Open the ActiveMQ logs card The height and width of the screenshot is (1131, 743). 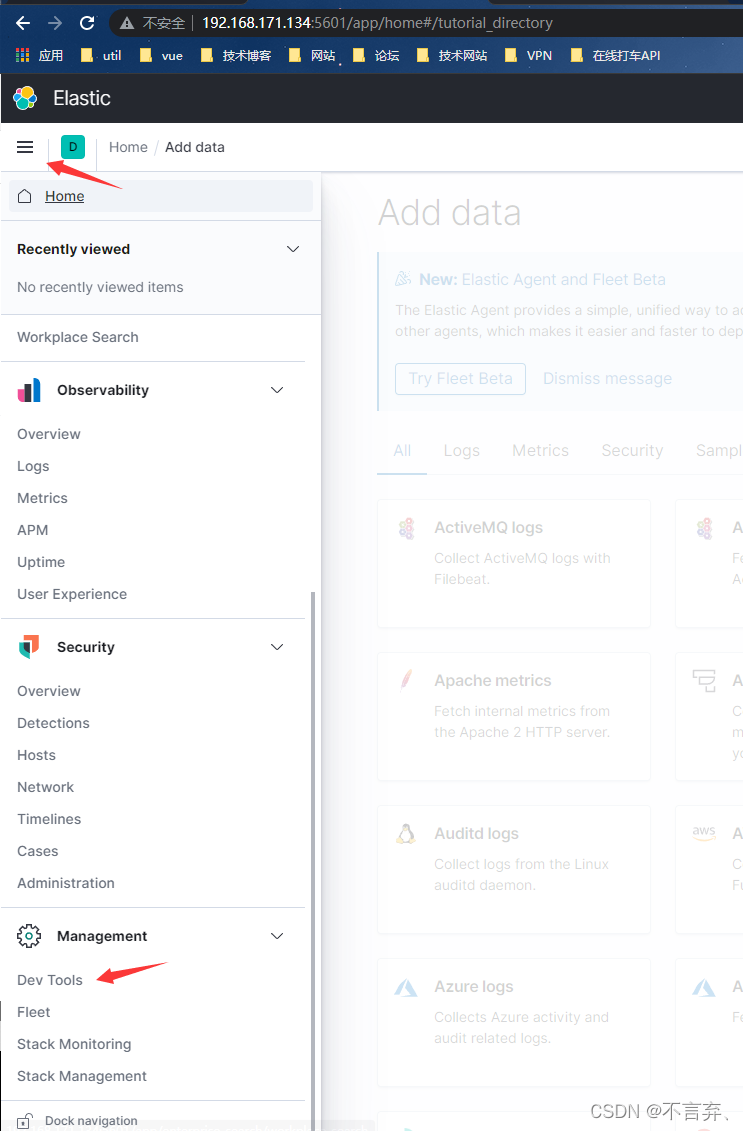click(x=514, y=563)
